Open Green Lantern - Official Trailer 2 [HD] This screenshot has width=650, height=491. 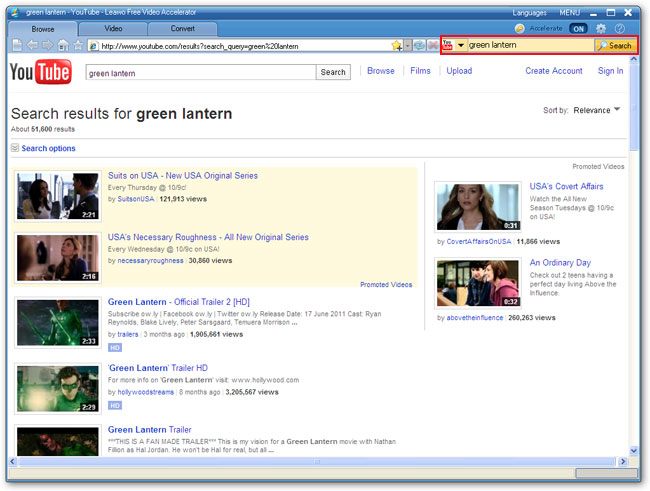click(x=179, y=302)
